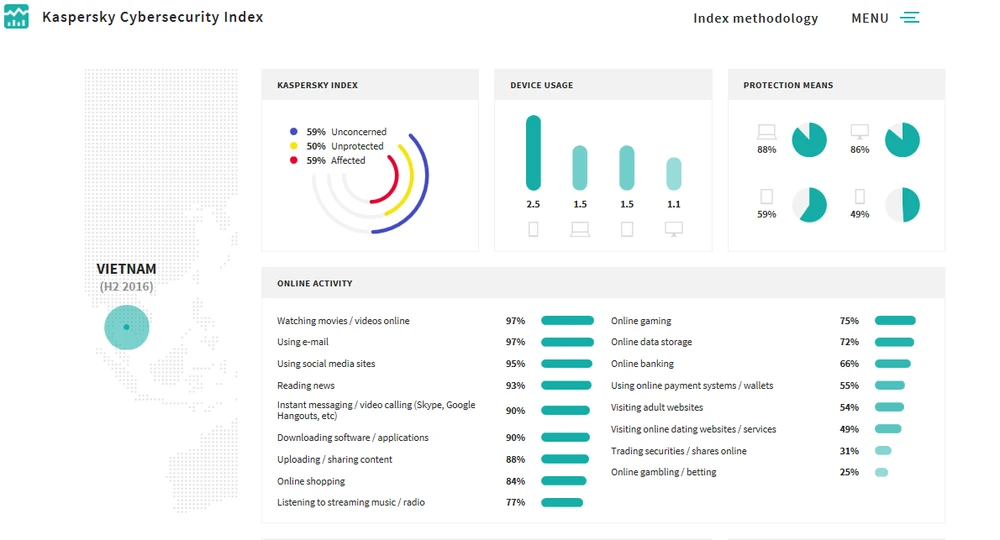Click the Kaspersky Cybersecurity Index logo icon
The width and height of the screenshot is (1000, 540).
coord(16,17)
